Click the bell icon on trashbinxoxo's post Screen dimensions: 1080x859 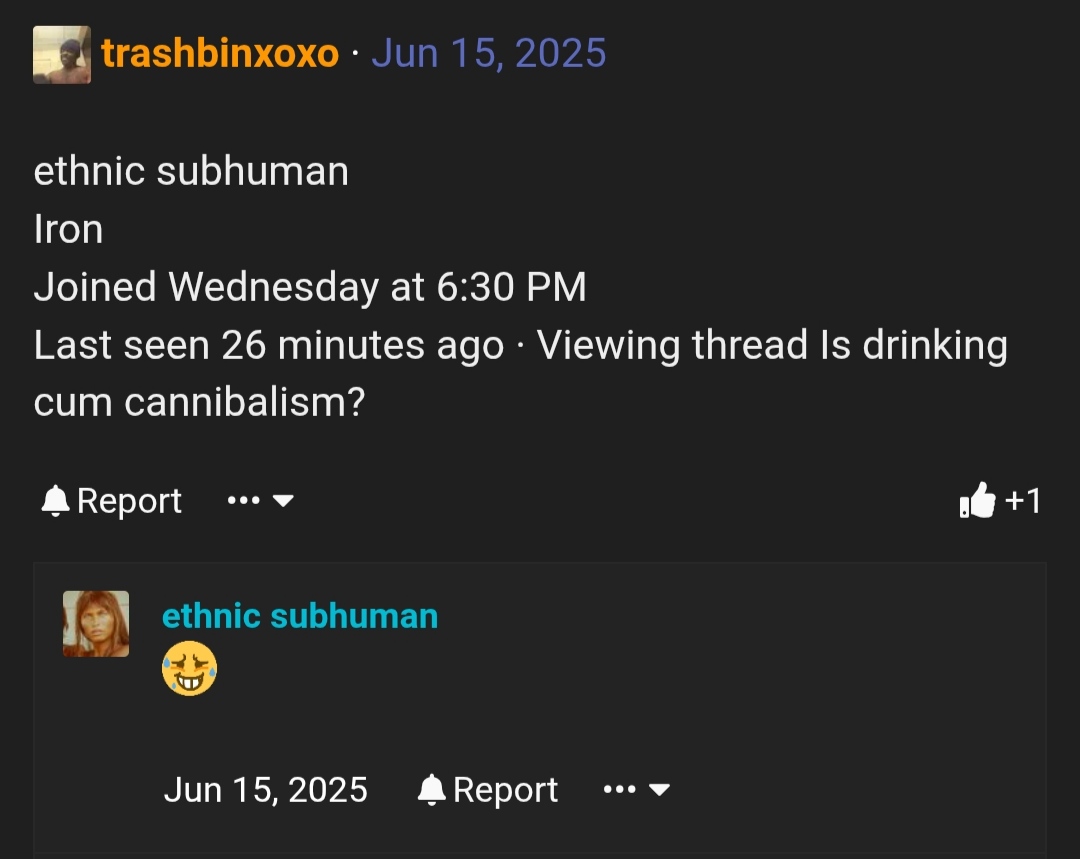(56, 501)
